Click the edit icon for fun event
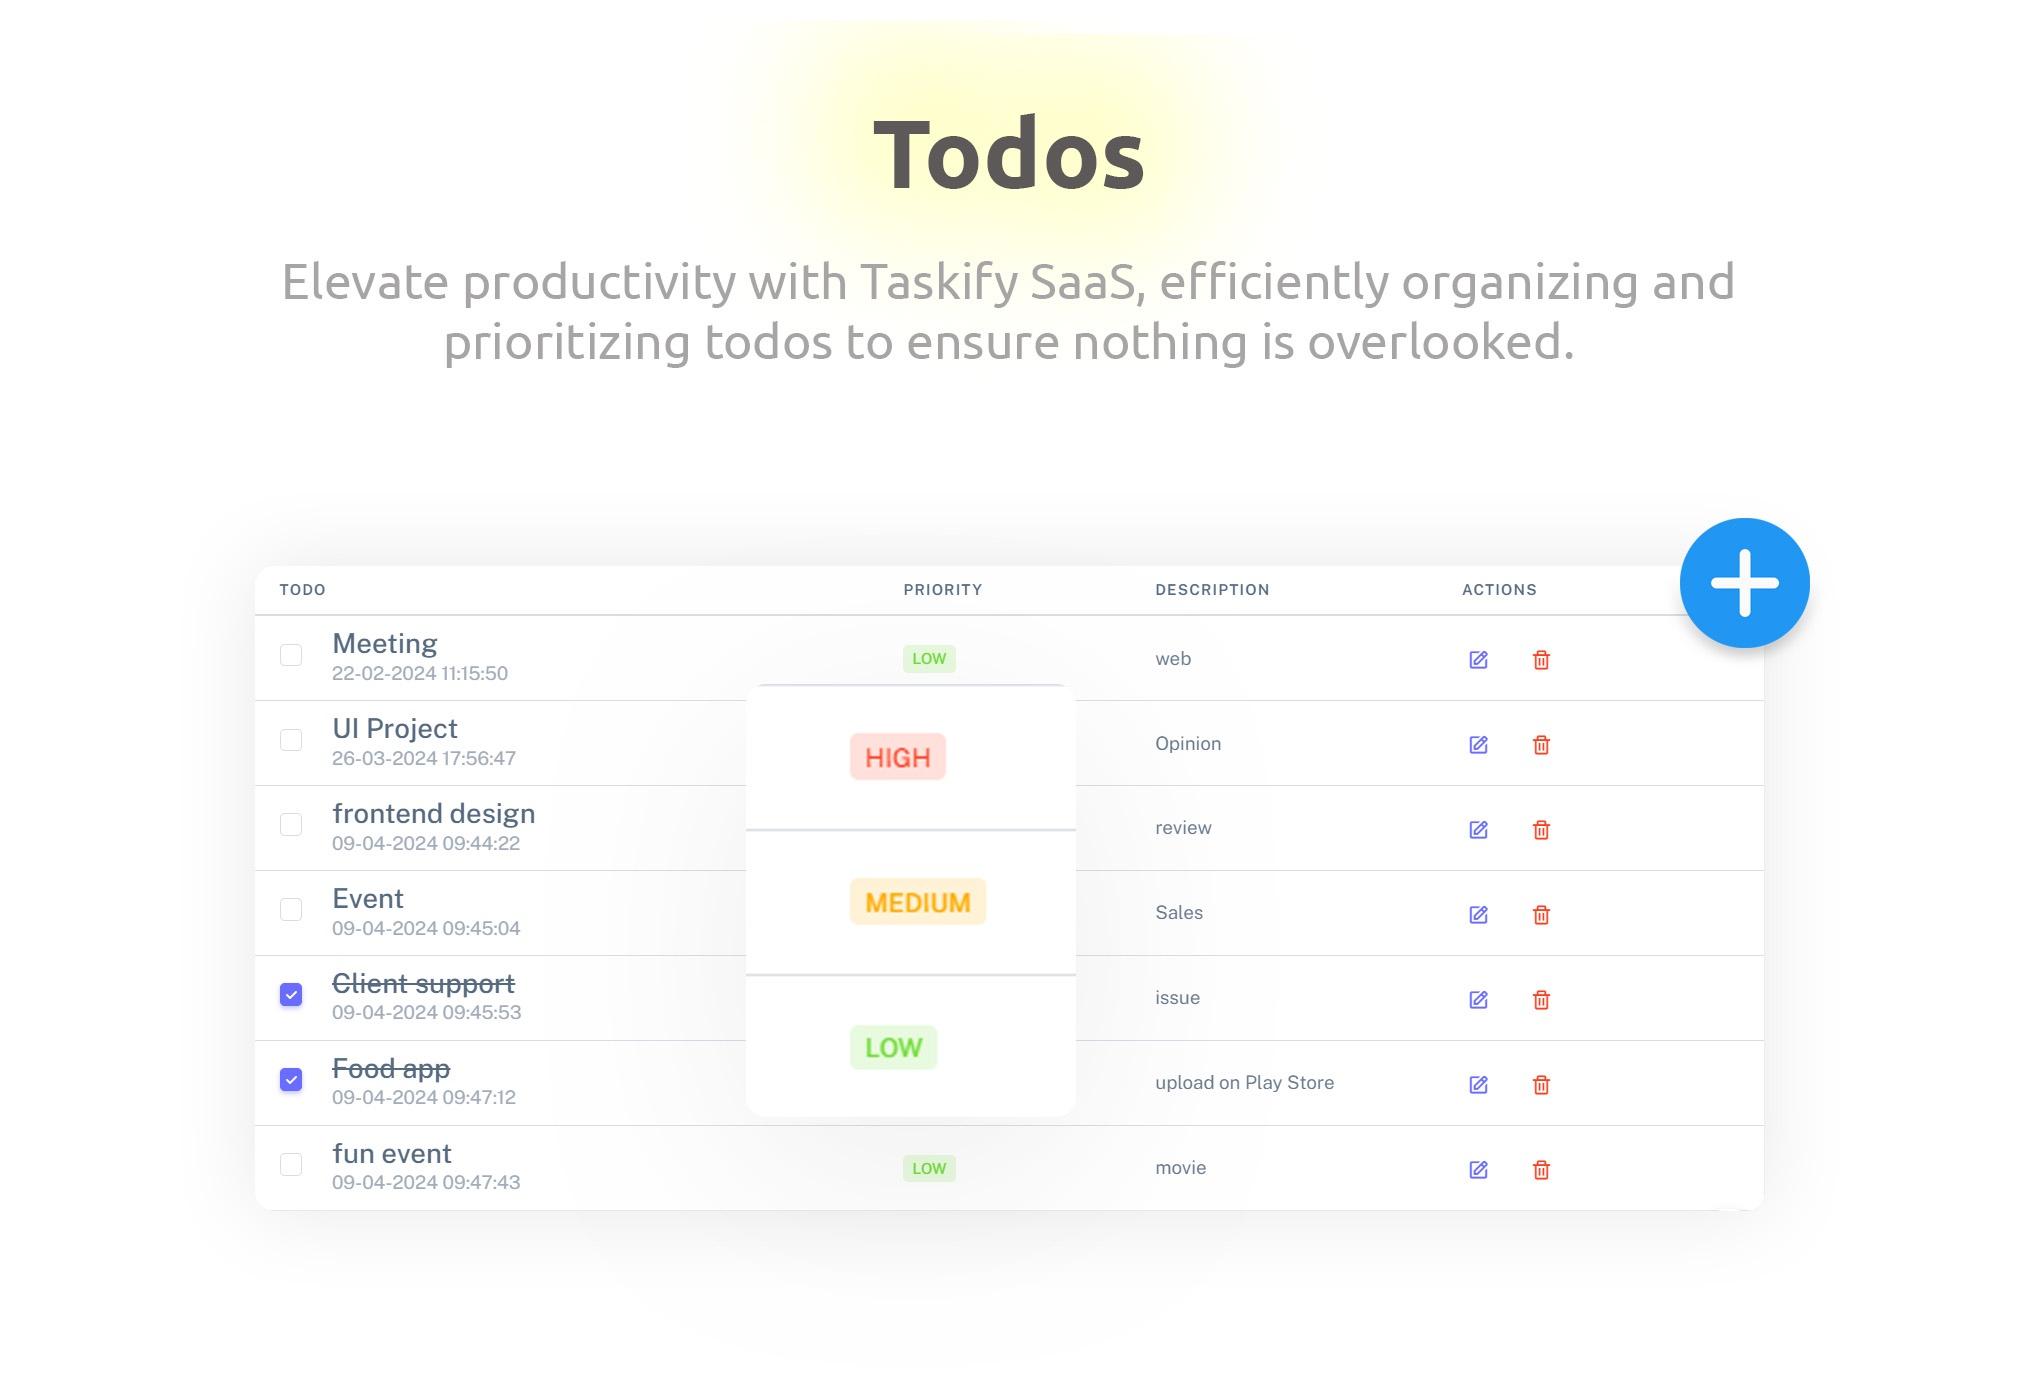Screen dimensions: 2020x1400 point(1478,1168)
